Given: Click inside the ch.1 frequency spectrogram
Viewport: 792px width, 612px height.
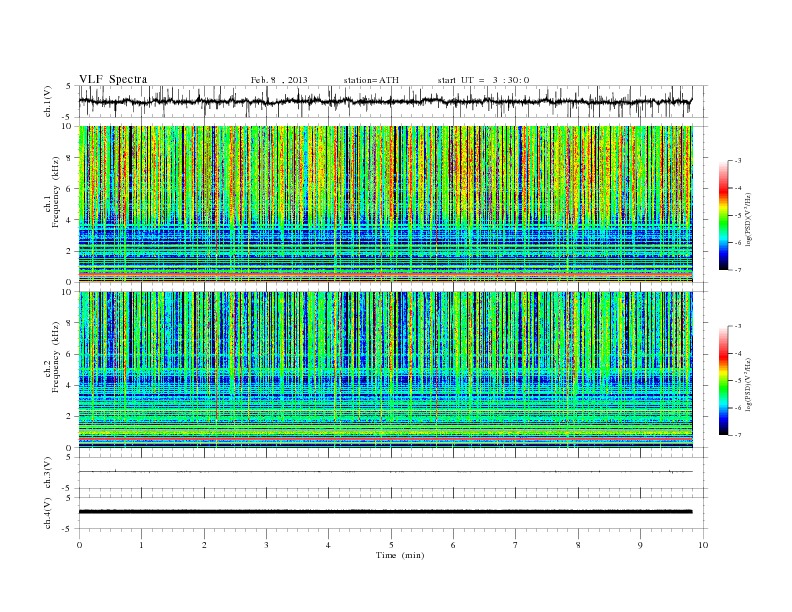Looking at the screenshot, I should (386, 204).
